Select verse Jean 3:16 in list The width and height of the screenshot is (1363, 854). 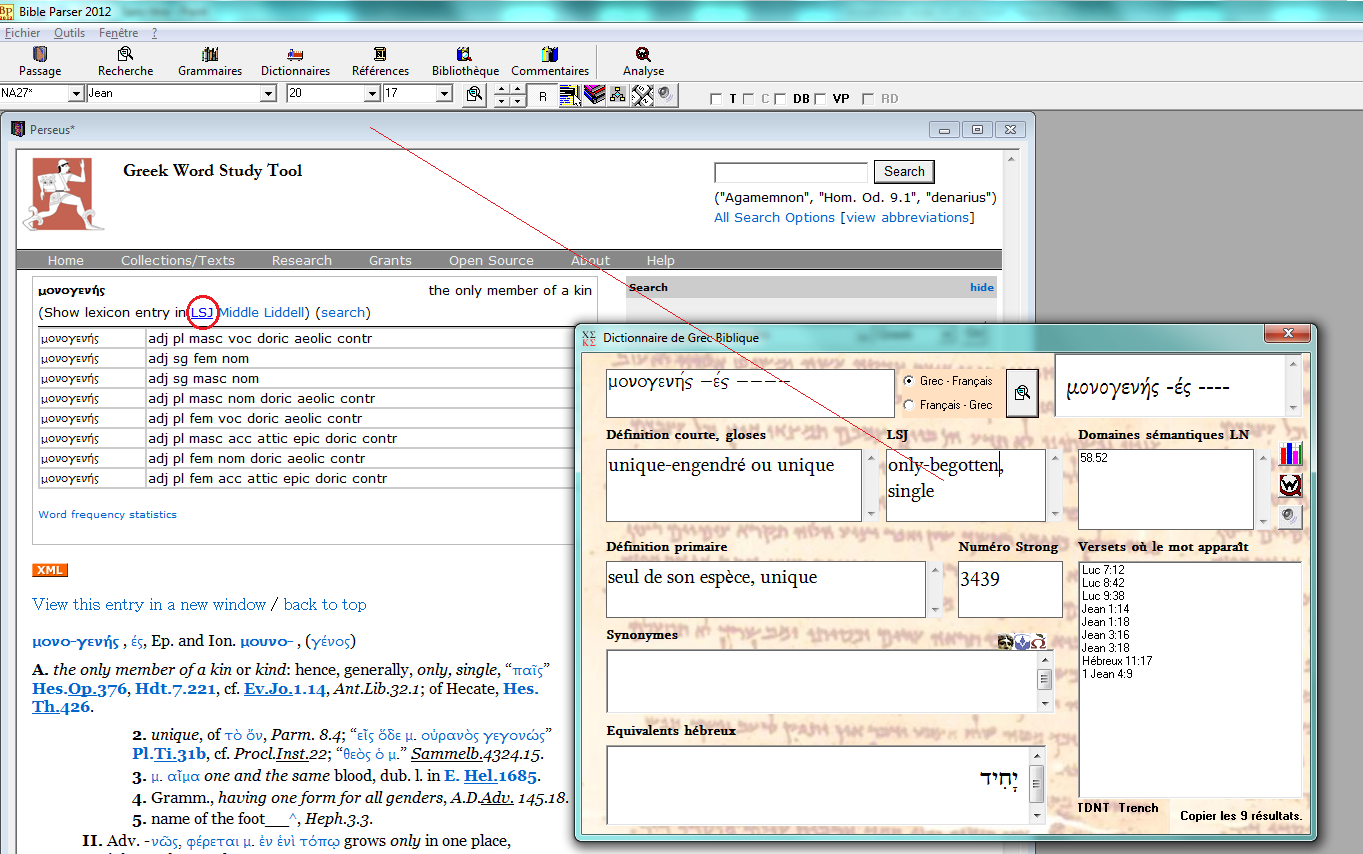[x=1101, y=635]
